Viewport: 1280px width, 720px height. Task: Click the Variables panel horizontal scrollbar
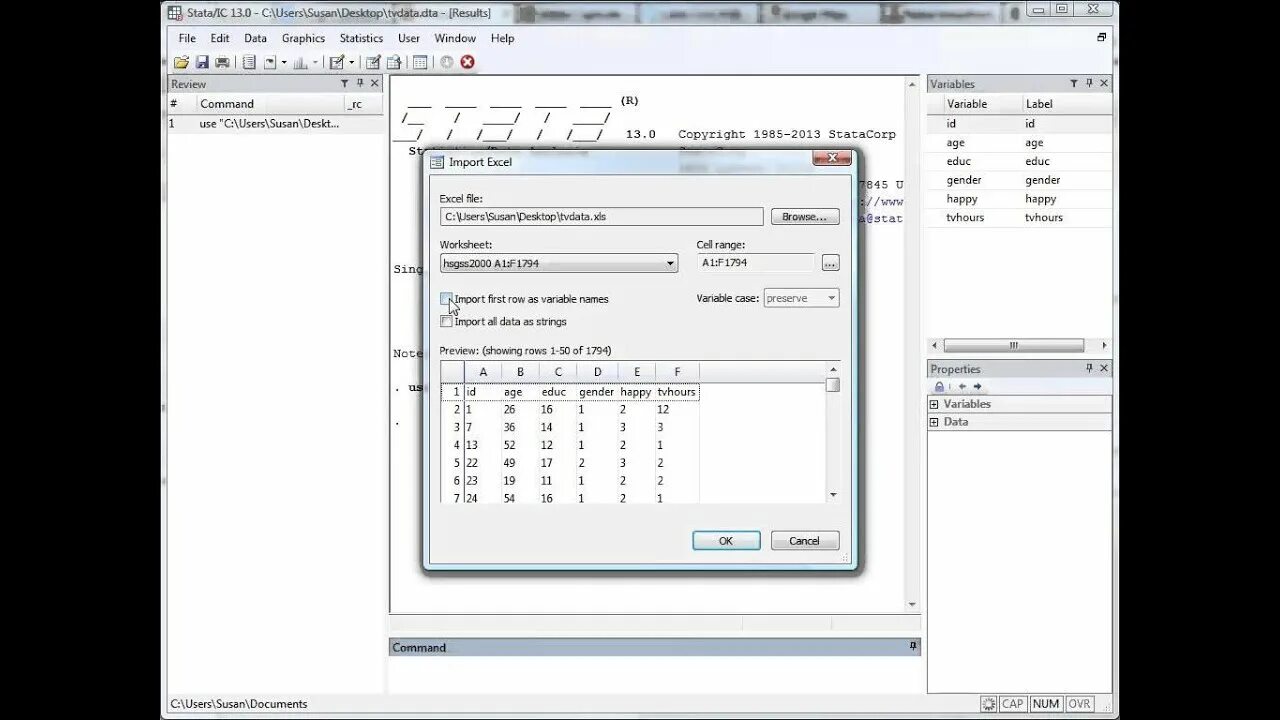pos(1013,345)
